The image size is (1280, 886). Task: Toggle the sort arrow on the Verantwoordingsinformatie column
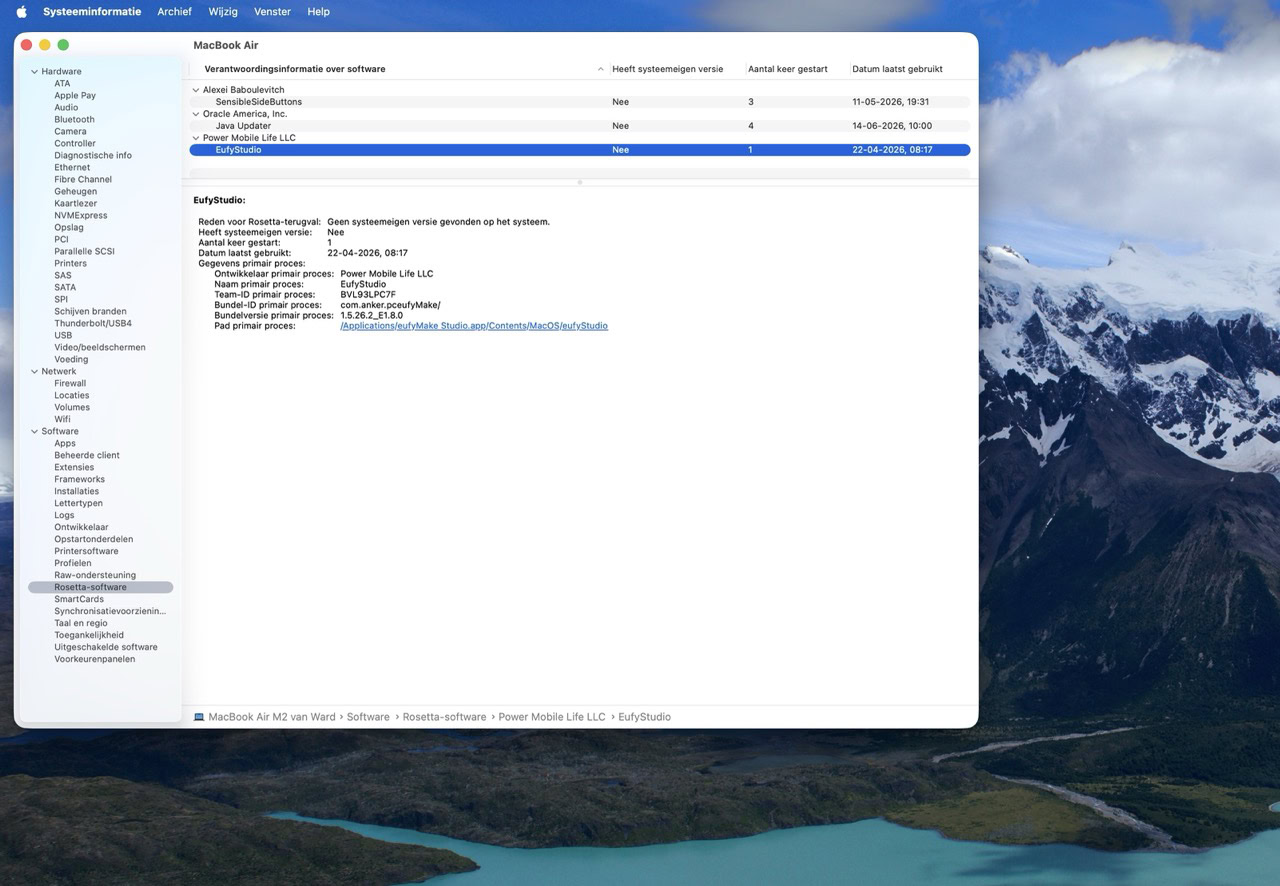[x=601, y=69]
